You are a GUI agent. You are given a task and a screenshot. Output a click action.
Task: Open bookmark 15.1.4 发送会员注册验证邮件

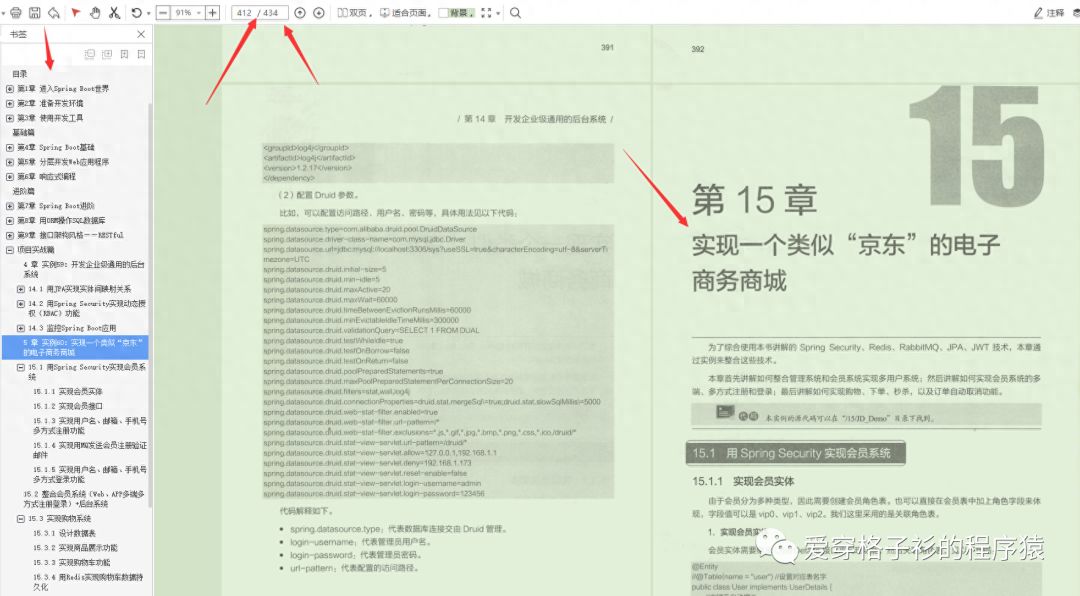tap(90, 450)
